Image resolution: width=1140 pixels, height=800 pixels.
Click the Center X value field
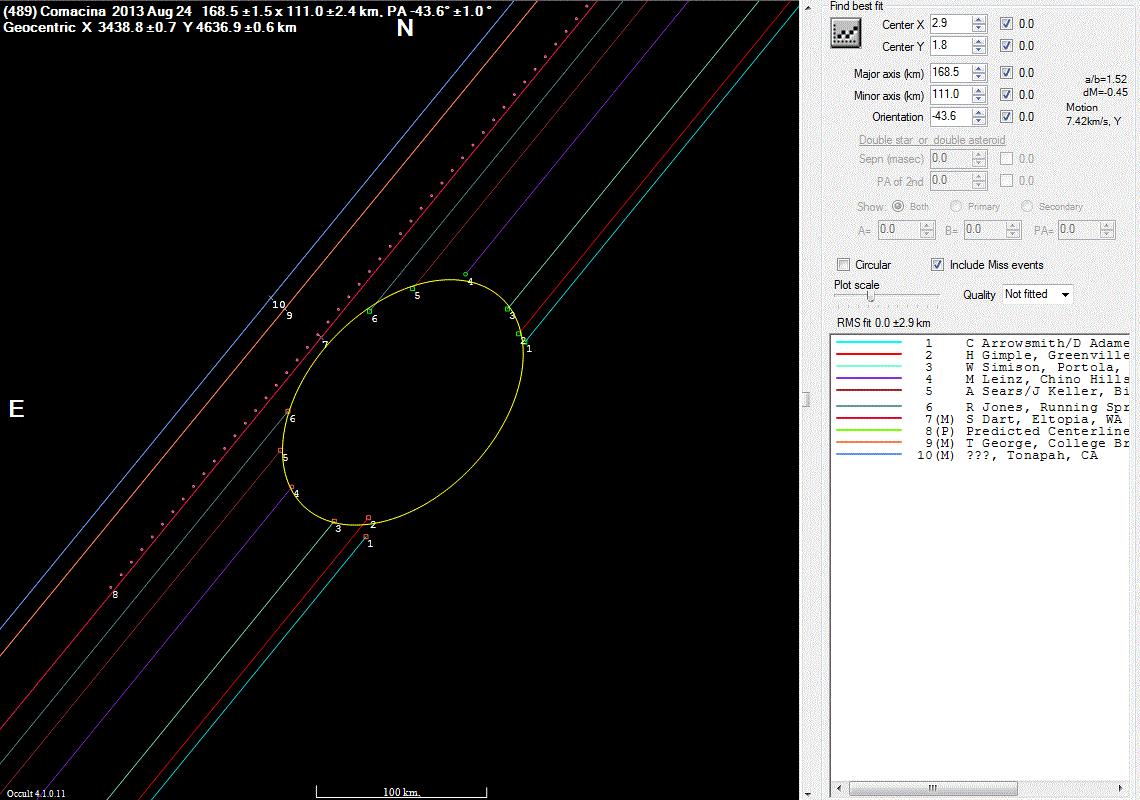click(951, 24)
